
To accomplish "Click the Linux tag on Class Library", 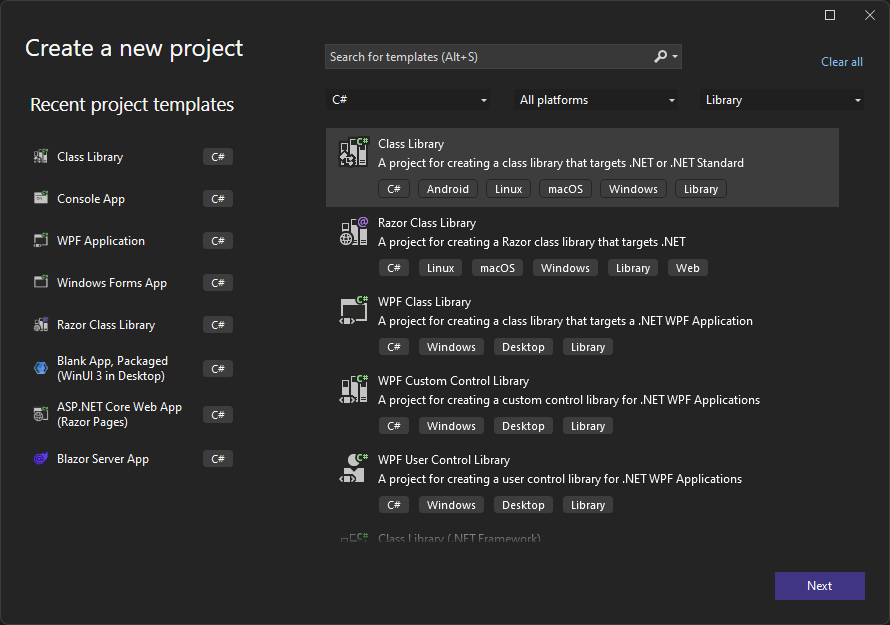I will pyautogui.click(x=509, y=189).
